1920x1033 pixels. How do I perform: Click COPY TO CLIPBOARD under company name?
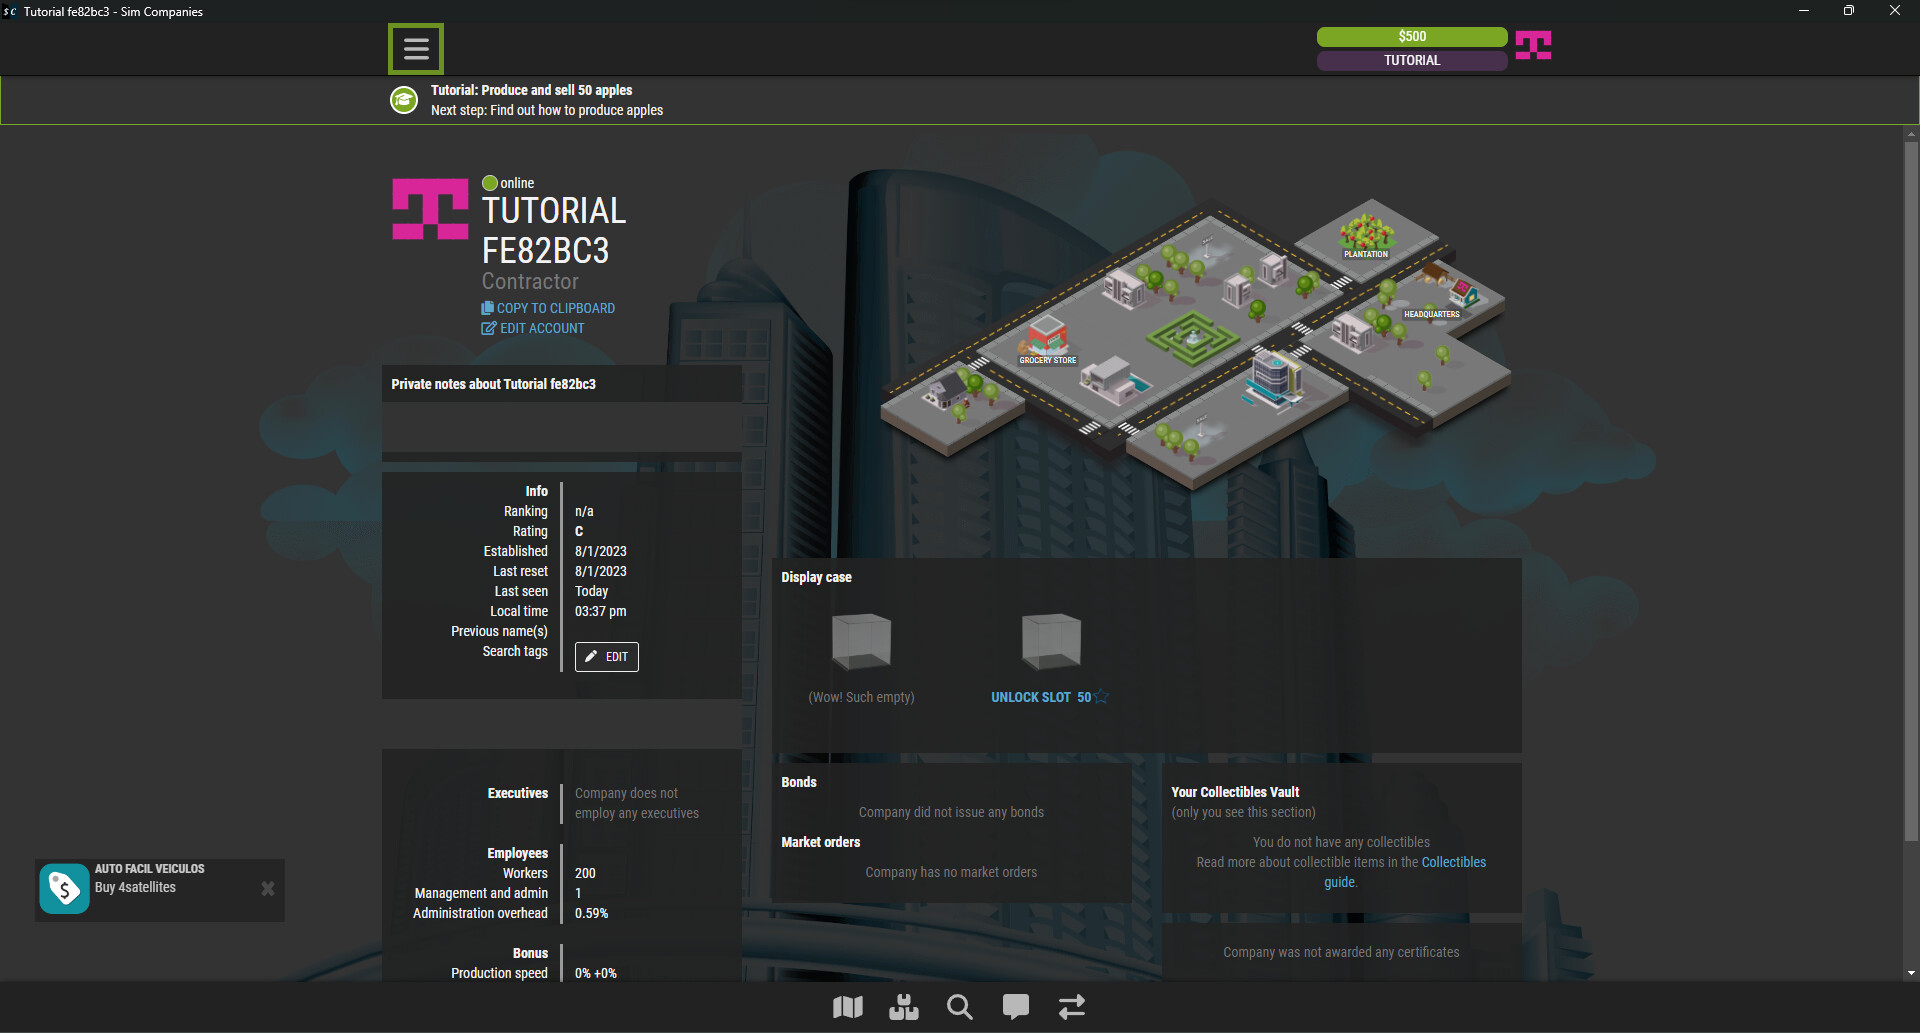coord(547,308)
